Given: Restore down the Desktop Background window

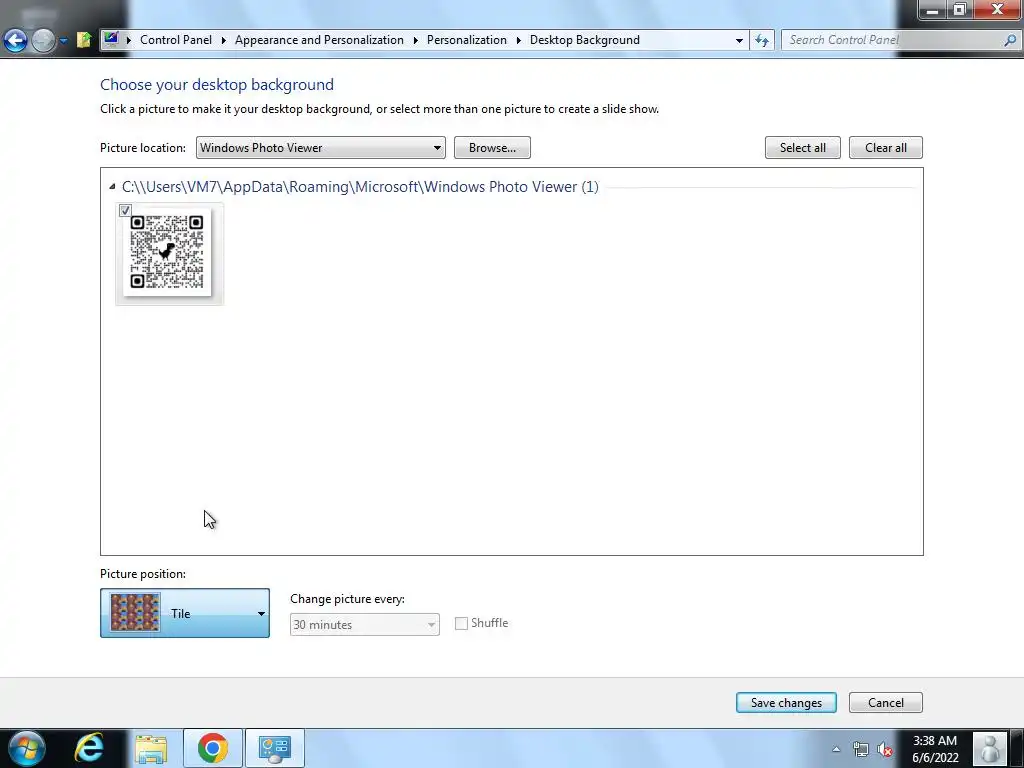Looking at the screenshot, I should [960, 10].
